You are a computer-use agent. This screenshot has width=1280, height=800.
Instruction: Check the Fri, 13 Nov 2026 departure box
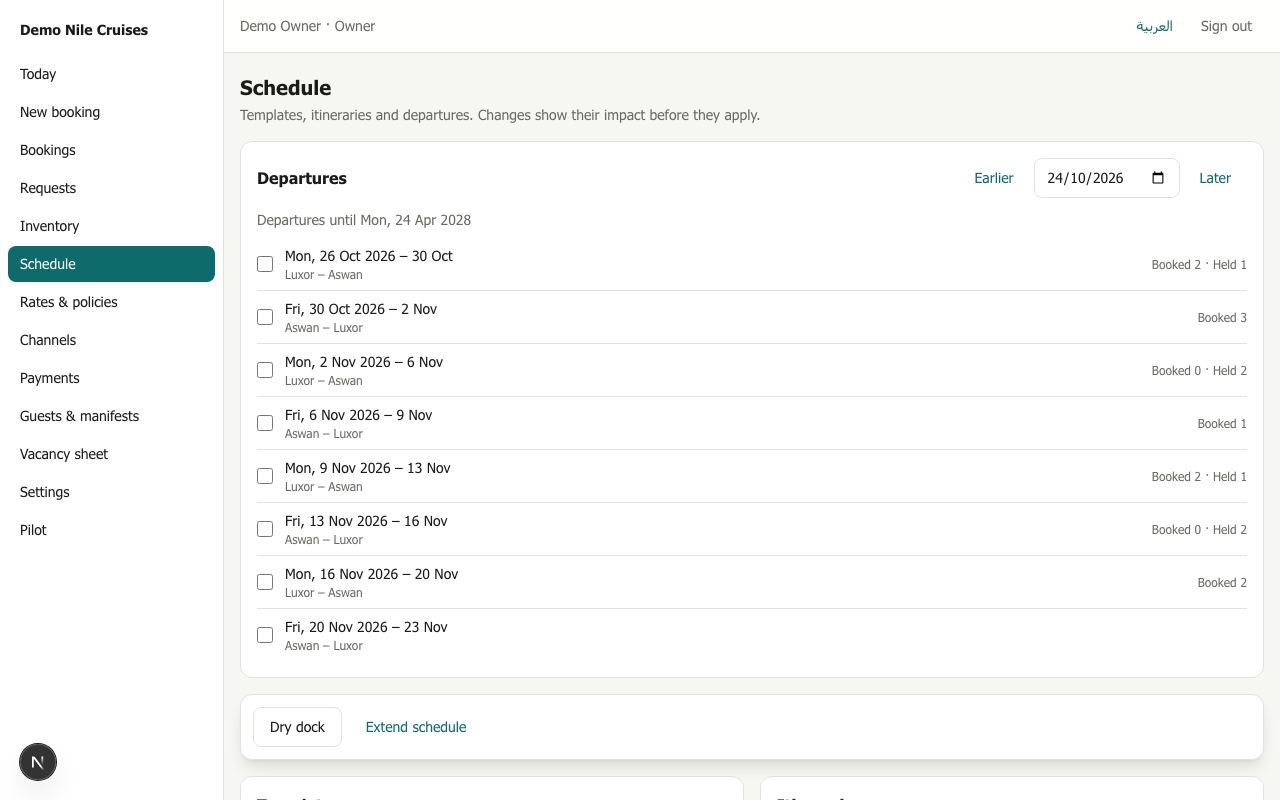click(265, 529)
